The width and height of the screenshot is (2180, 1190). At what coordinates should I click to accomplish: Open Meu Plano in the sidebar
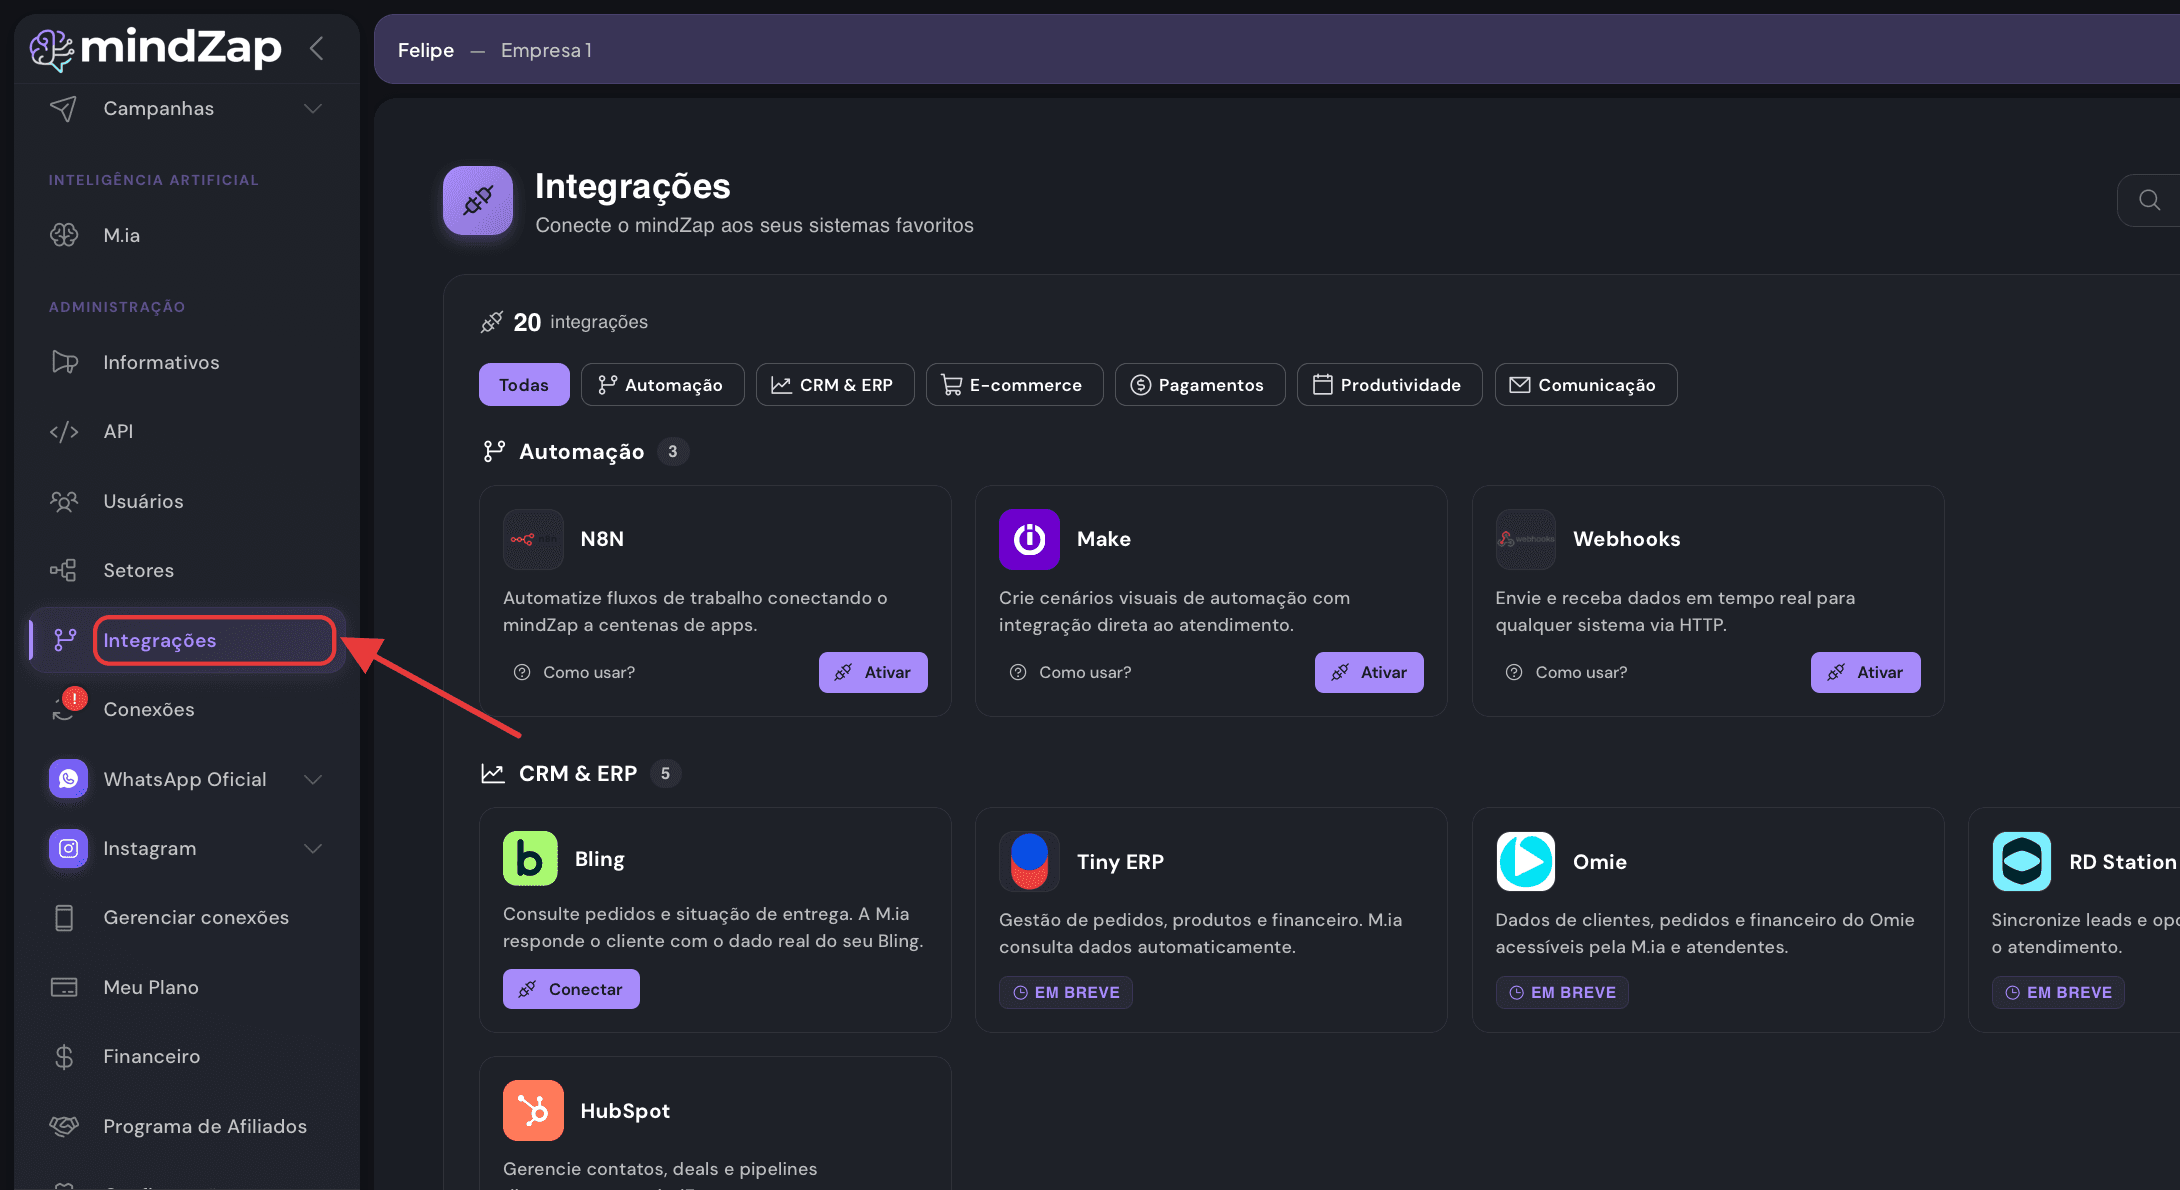(187, 987)
